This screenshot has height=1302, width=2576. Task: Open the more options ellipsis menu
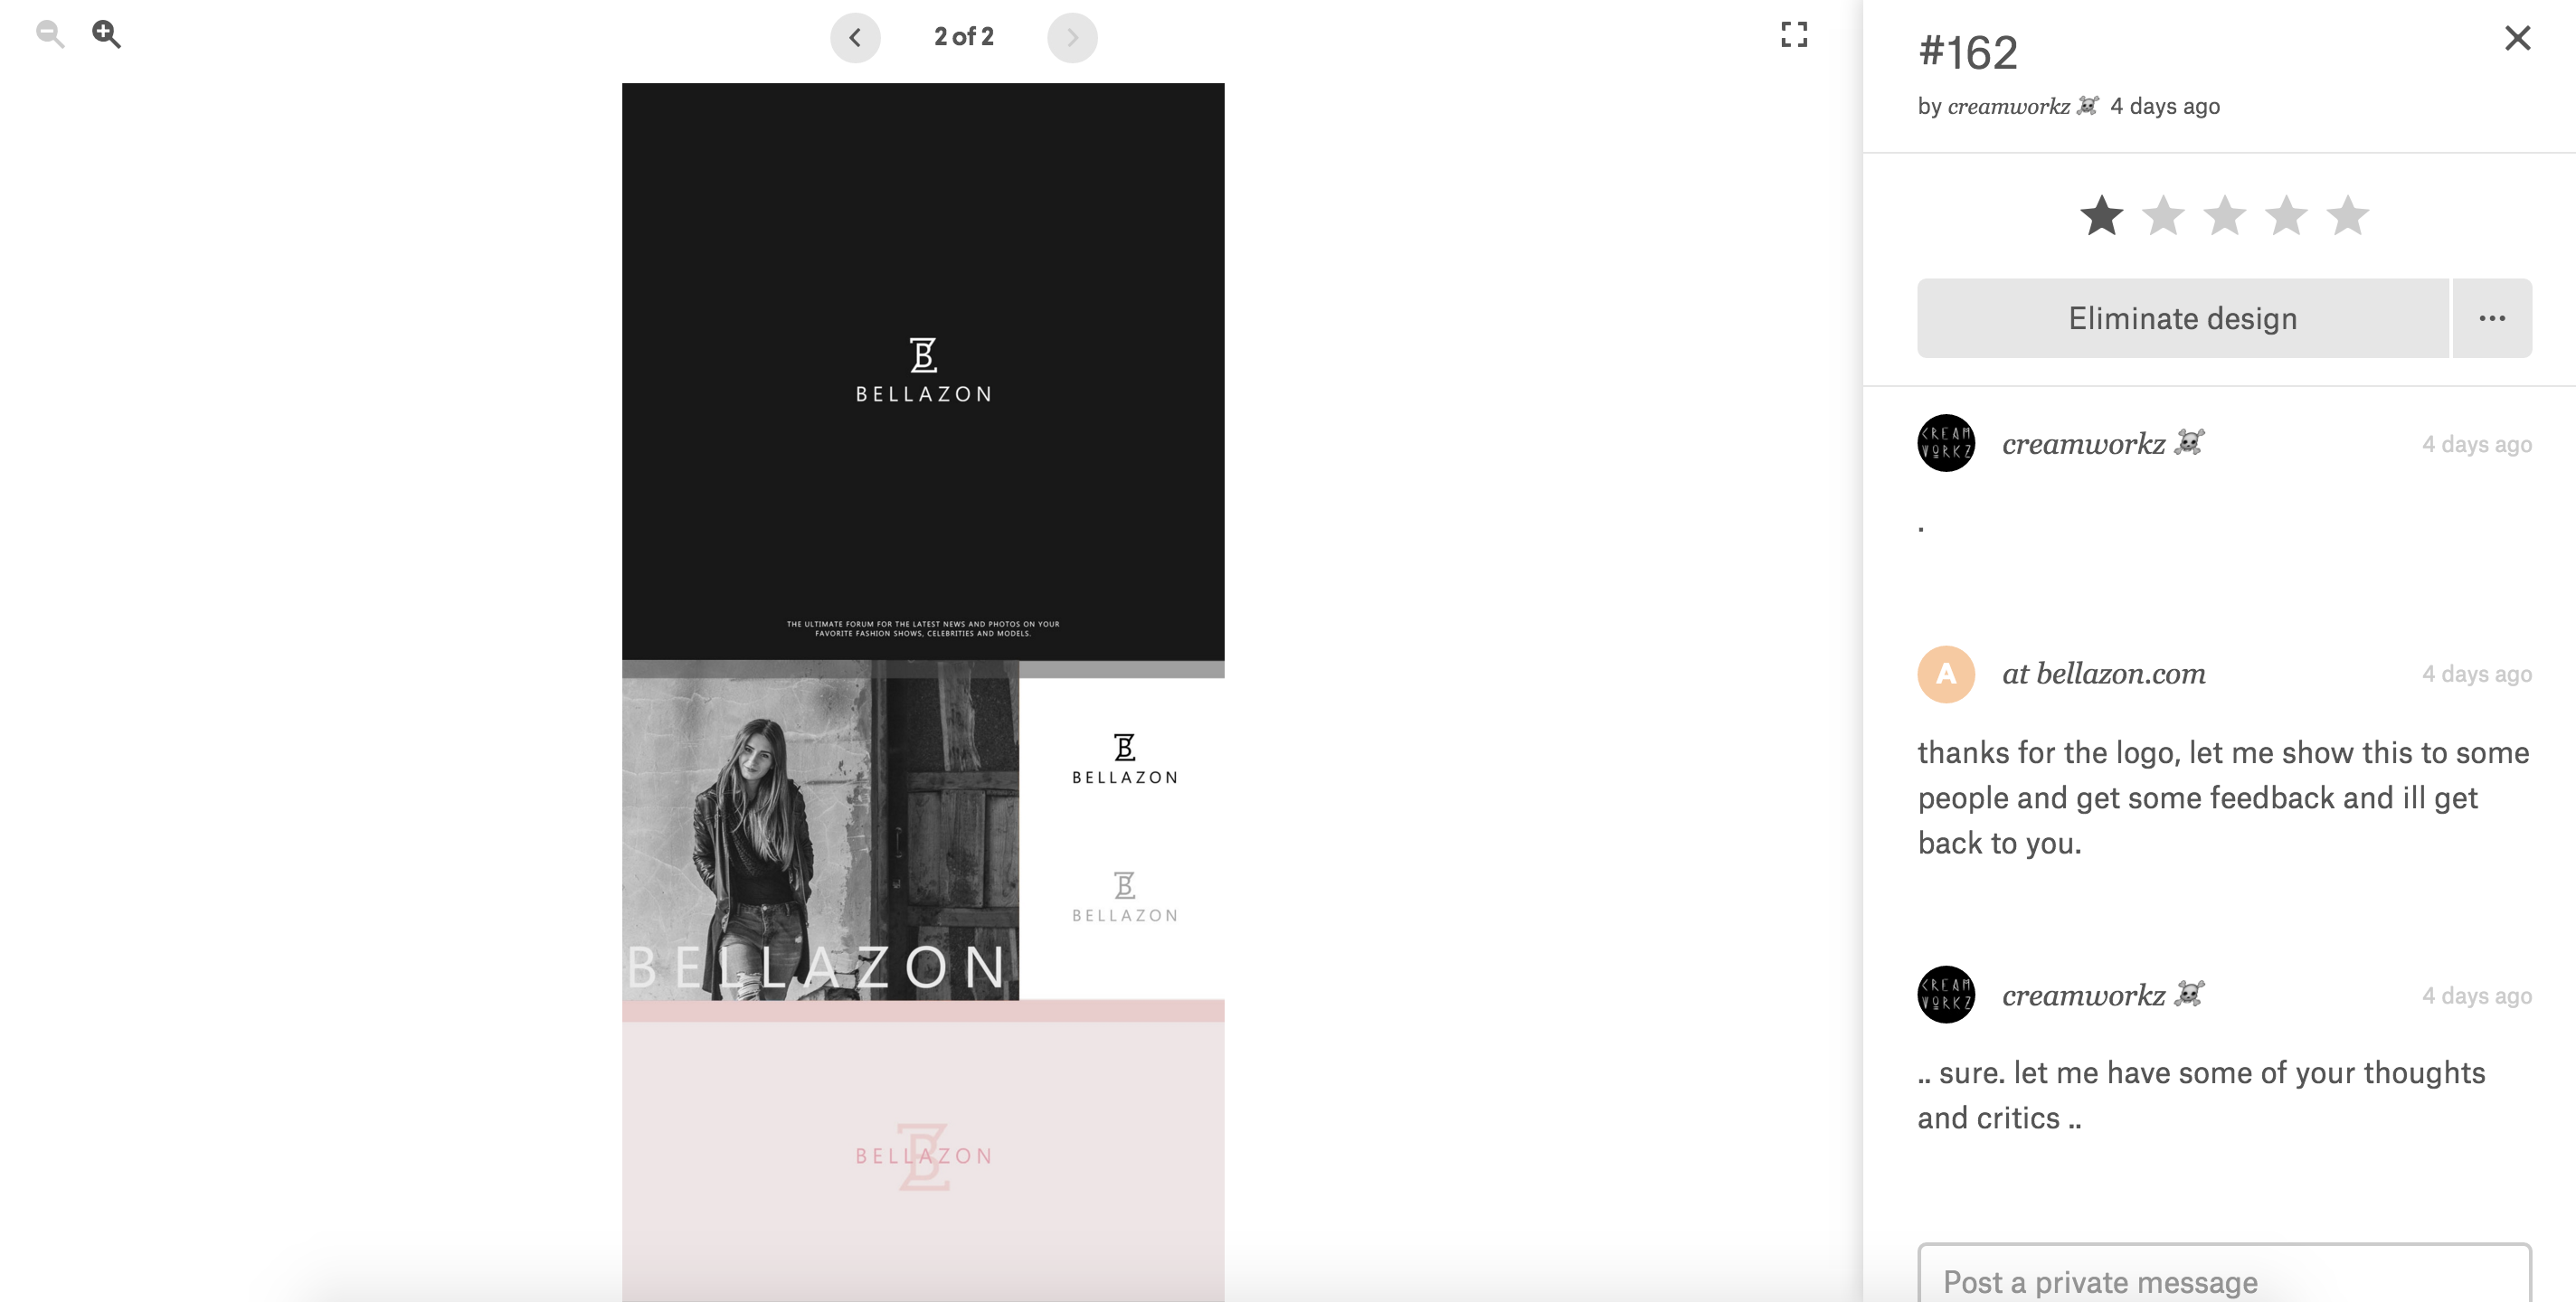2492,318
